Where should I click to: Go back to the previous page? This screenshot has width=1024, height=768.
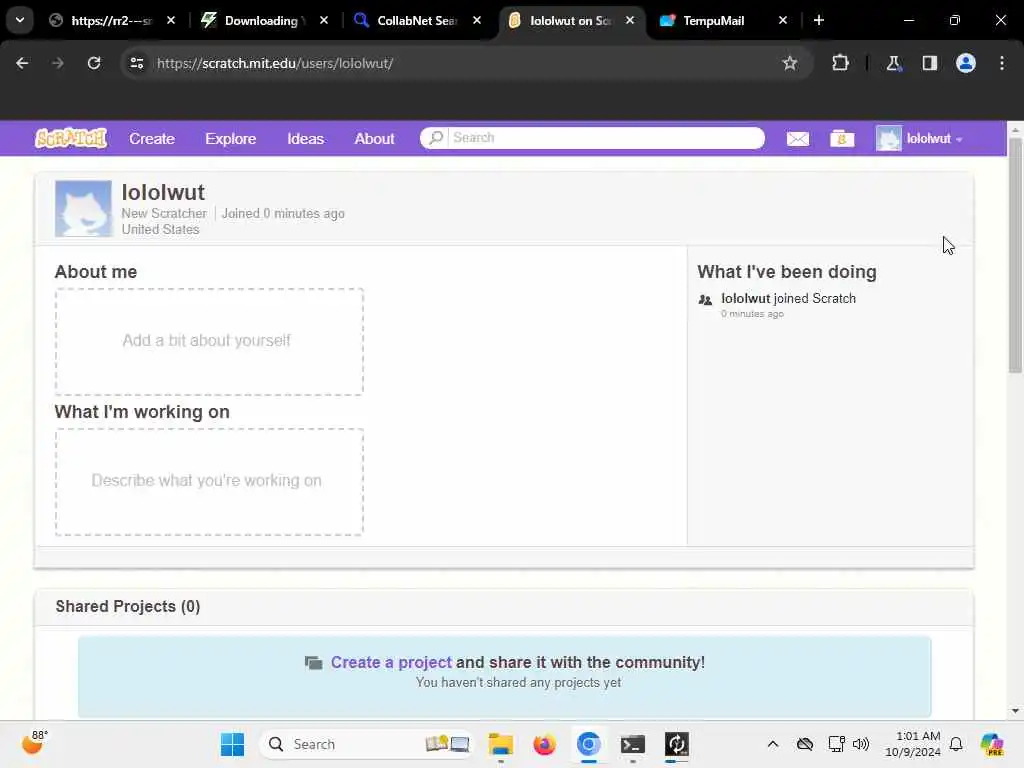pyautogui.click(x=22, y=63)
